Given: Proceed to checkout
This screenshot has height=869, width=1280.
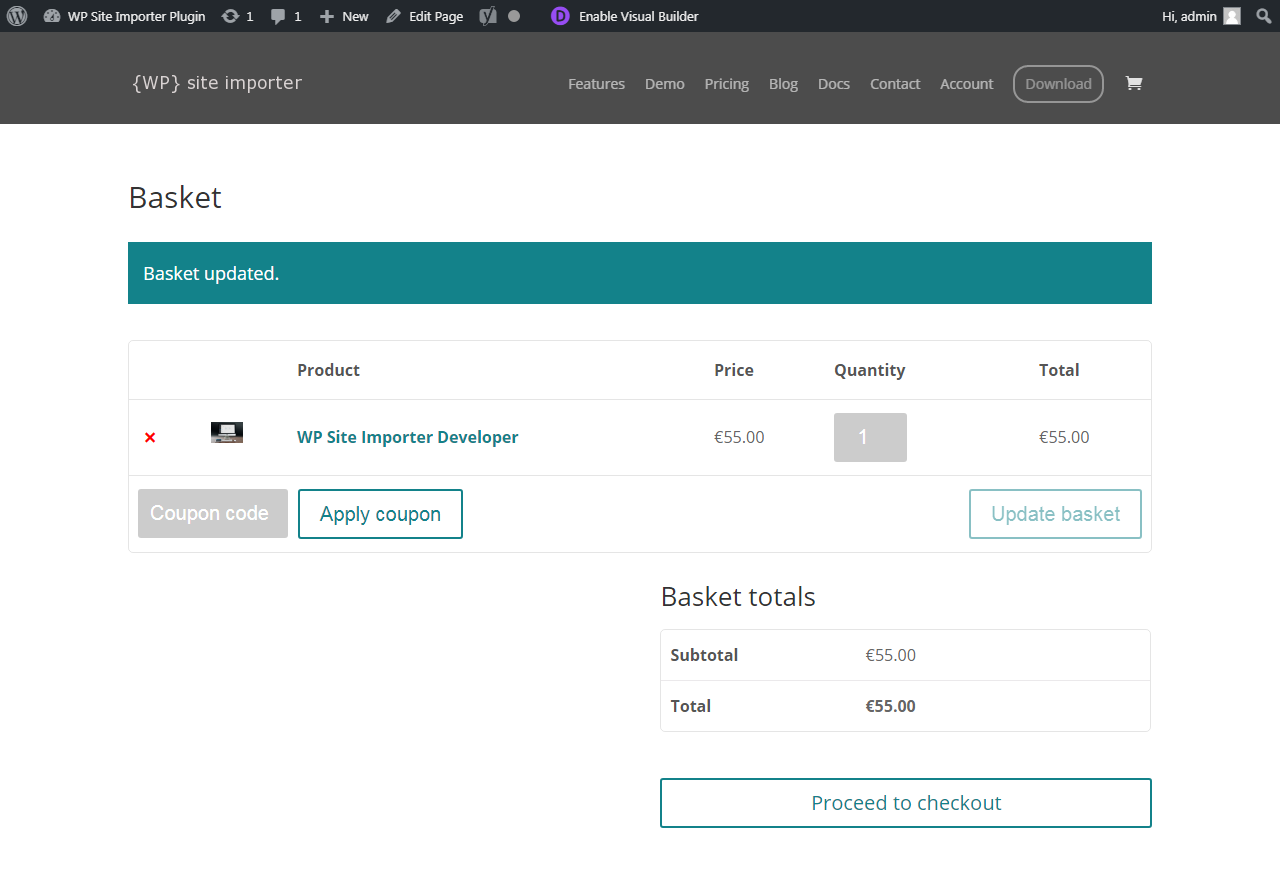Looking at the screenshot, I should pyautogui.click(x=906, y=803).
